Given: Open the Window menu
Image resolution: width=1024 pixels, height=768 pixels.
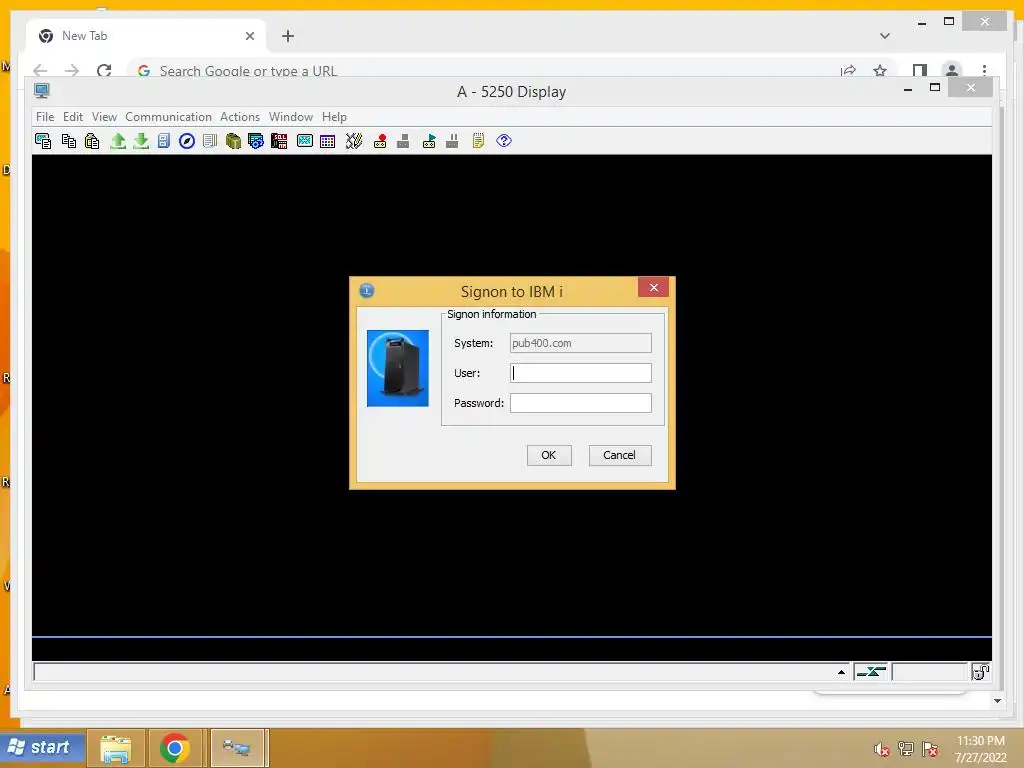Looking at the screenshot, I should point(291,117).
